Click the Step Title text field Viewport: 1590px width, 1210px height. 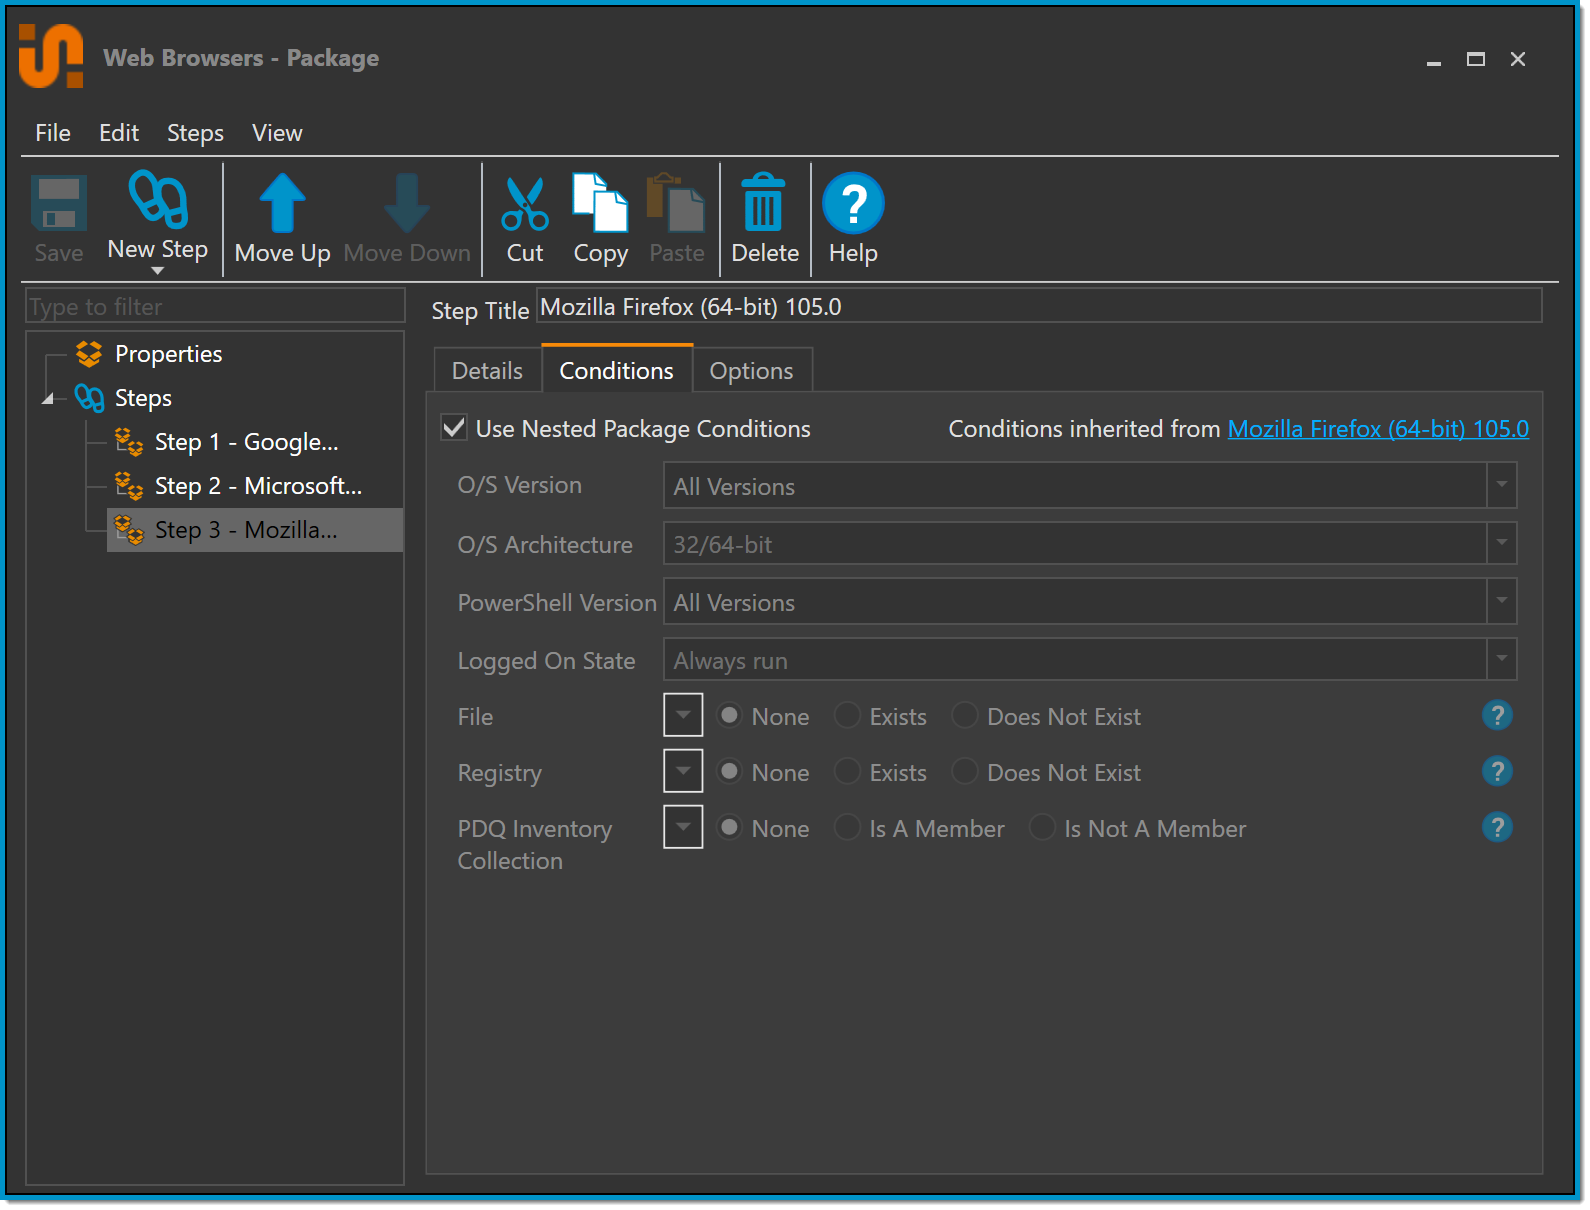click(1039, 306)
